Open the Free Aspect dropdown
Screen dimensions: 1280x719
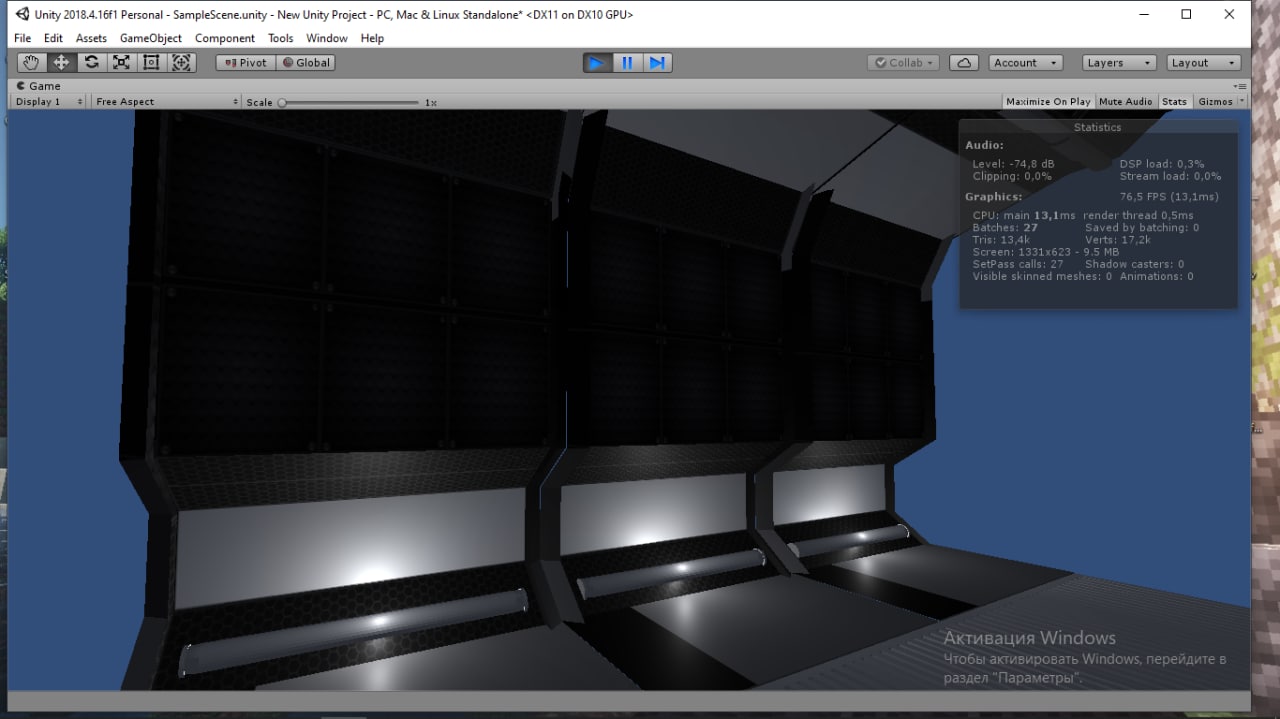(x=166, y=101)
